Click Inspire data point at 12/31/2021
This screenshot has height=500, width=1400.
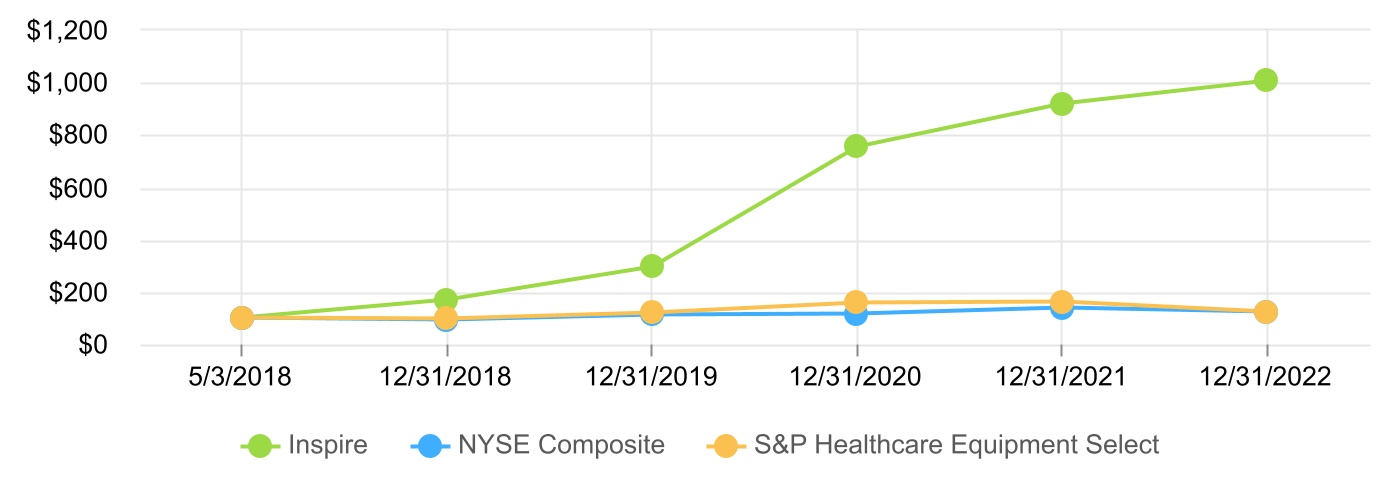click(1062, 103)
